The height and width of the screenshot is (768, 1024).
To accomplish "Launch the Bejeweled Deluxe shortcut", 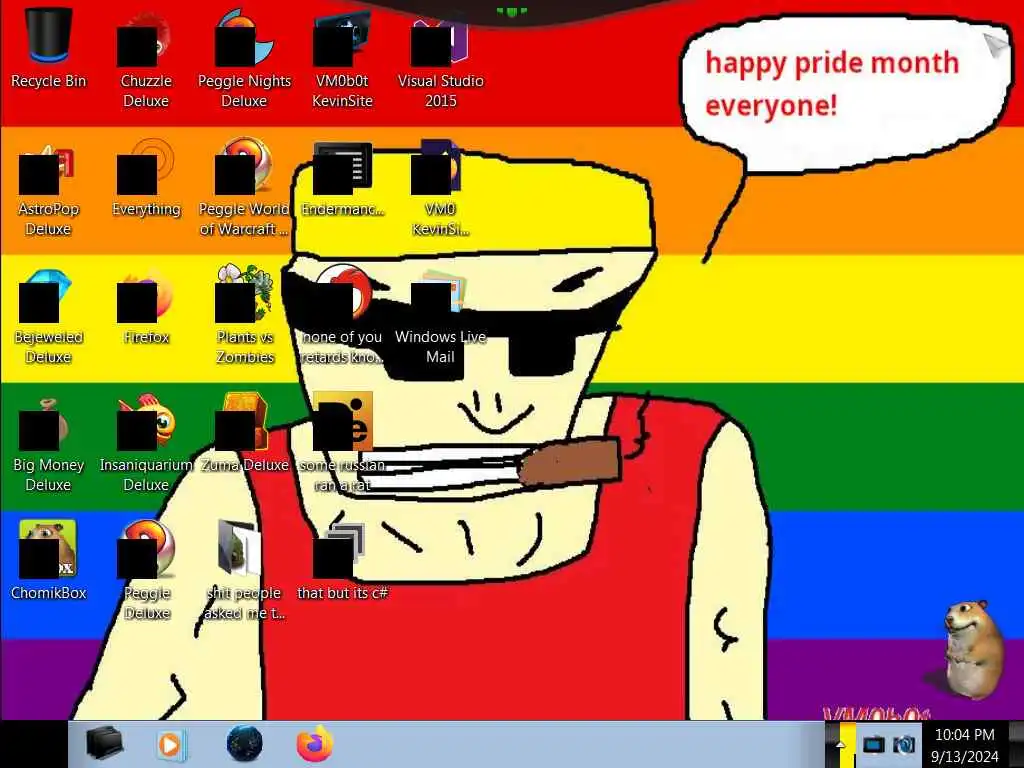I will [48, 316].
